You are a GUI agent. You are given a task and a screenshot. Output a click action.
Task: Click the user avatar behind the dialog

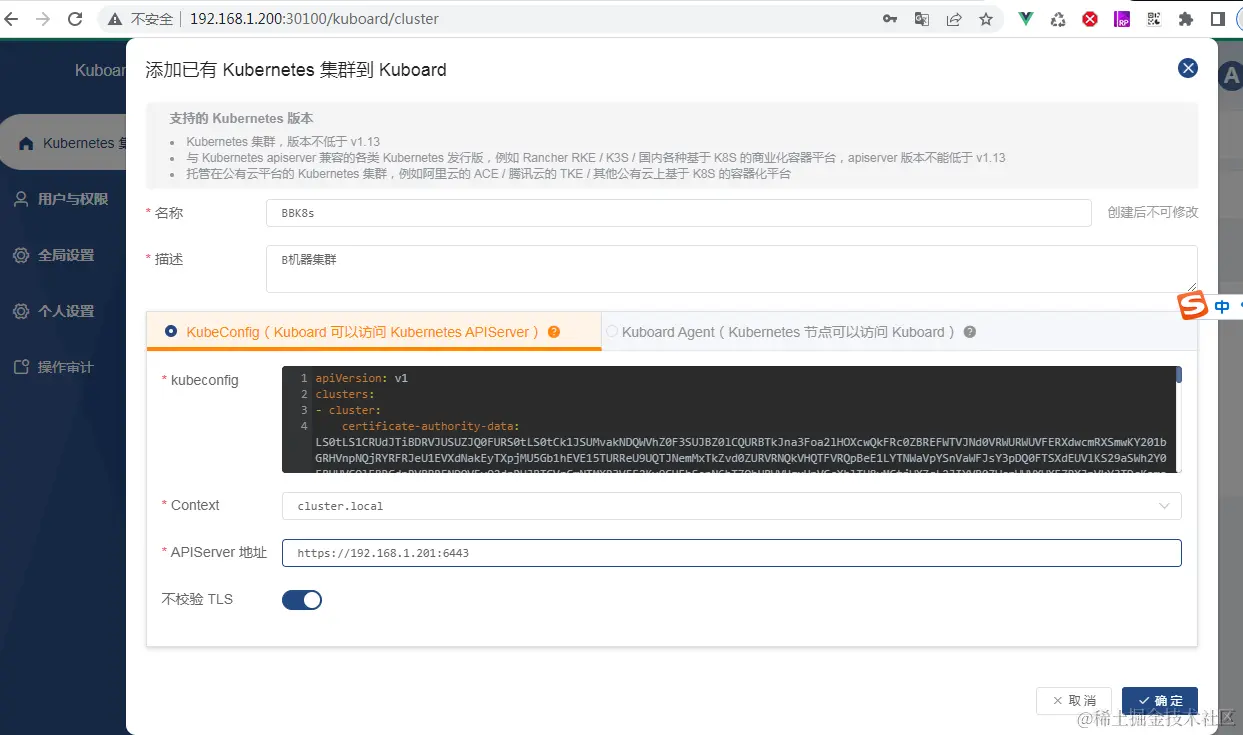pyautogui.click(x=1231, y=76)
